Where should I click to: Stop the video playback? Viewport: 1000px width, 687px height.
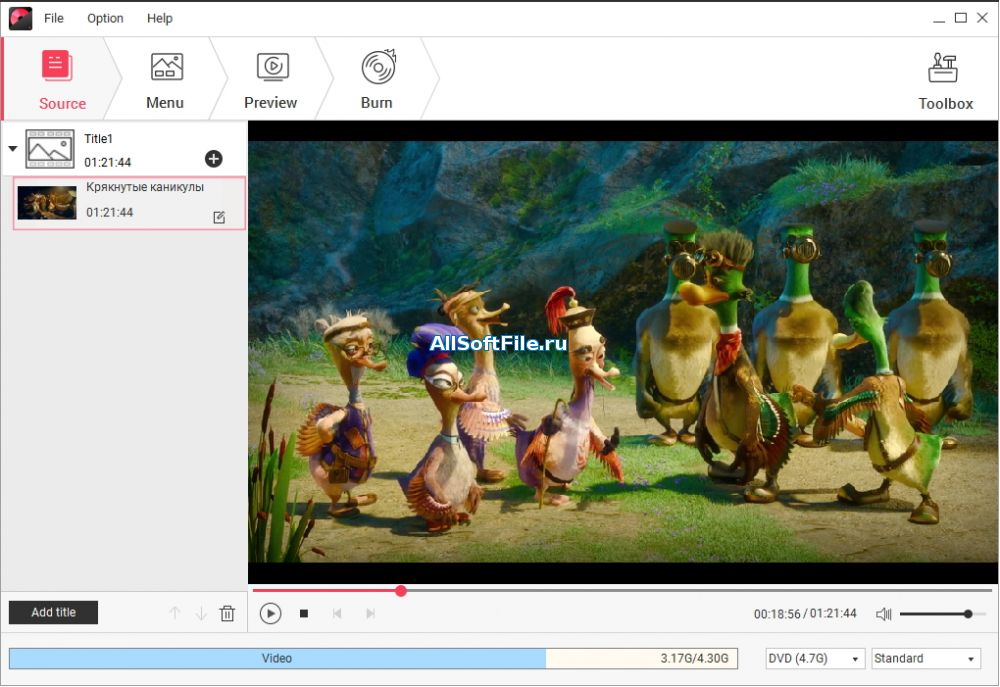click(x=304, y=614)
